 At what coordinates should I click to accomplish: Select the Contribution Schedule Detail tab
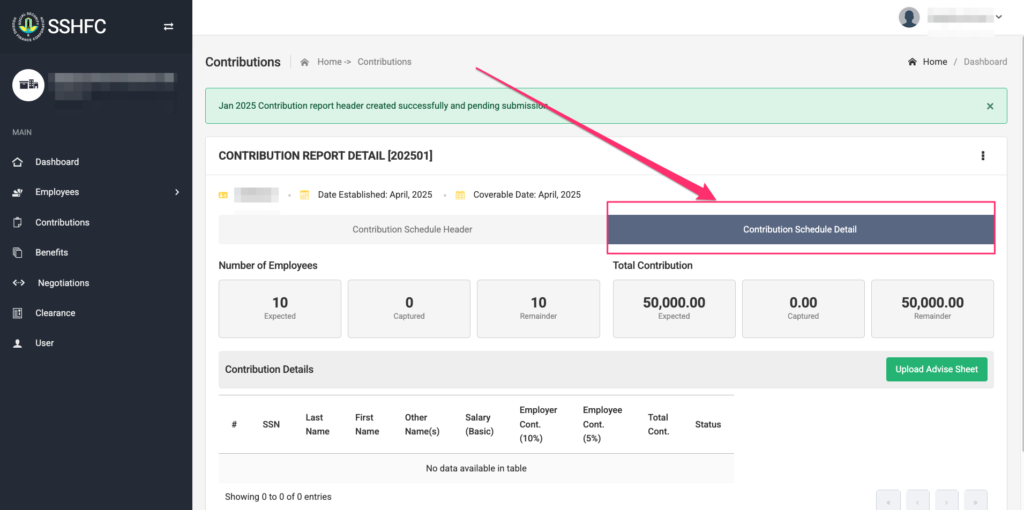799,230
